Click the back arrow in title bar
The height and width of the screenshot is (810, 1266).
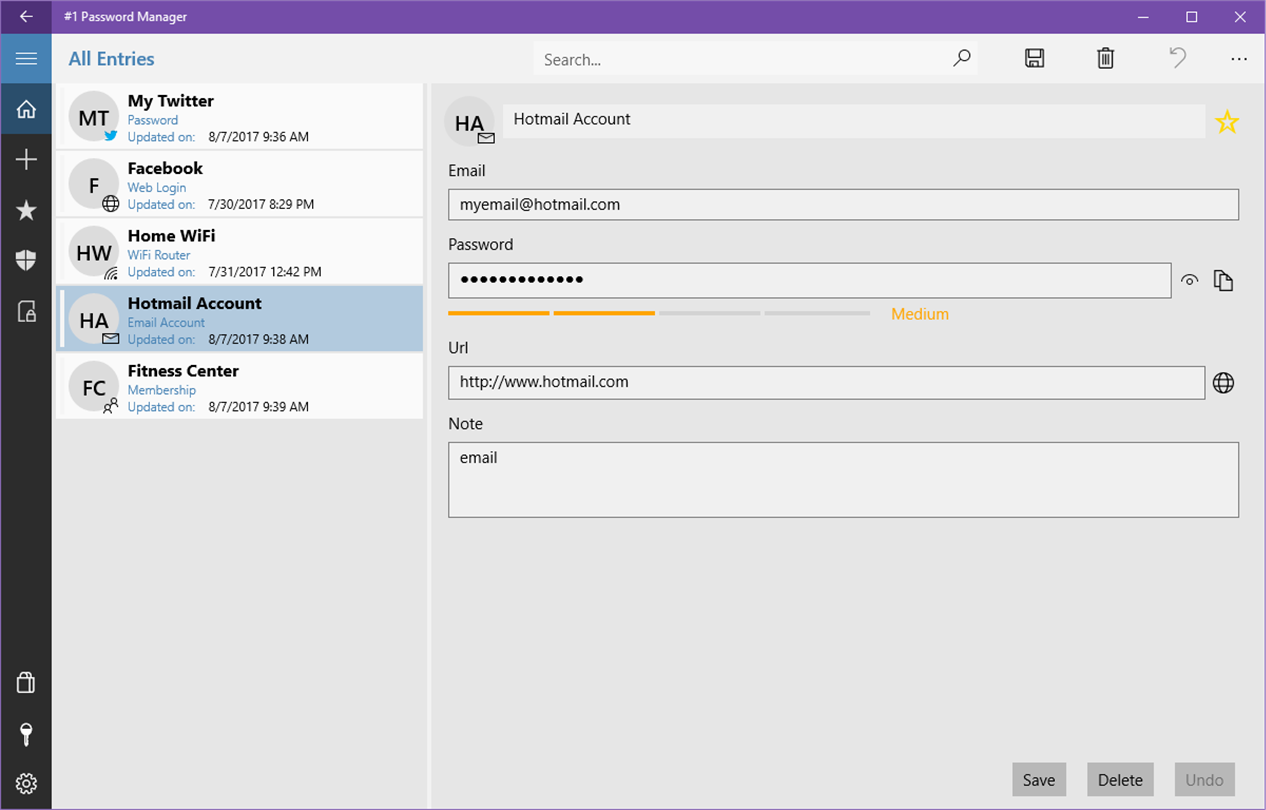point(26,17)
